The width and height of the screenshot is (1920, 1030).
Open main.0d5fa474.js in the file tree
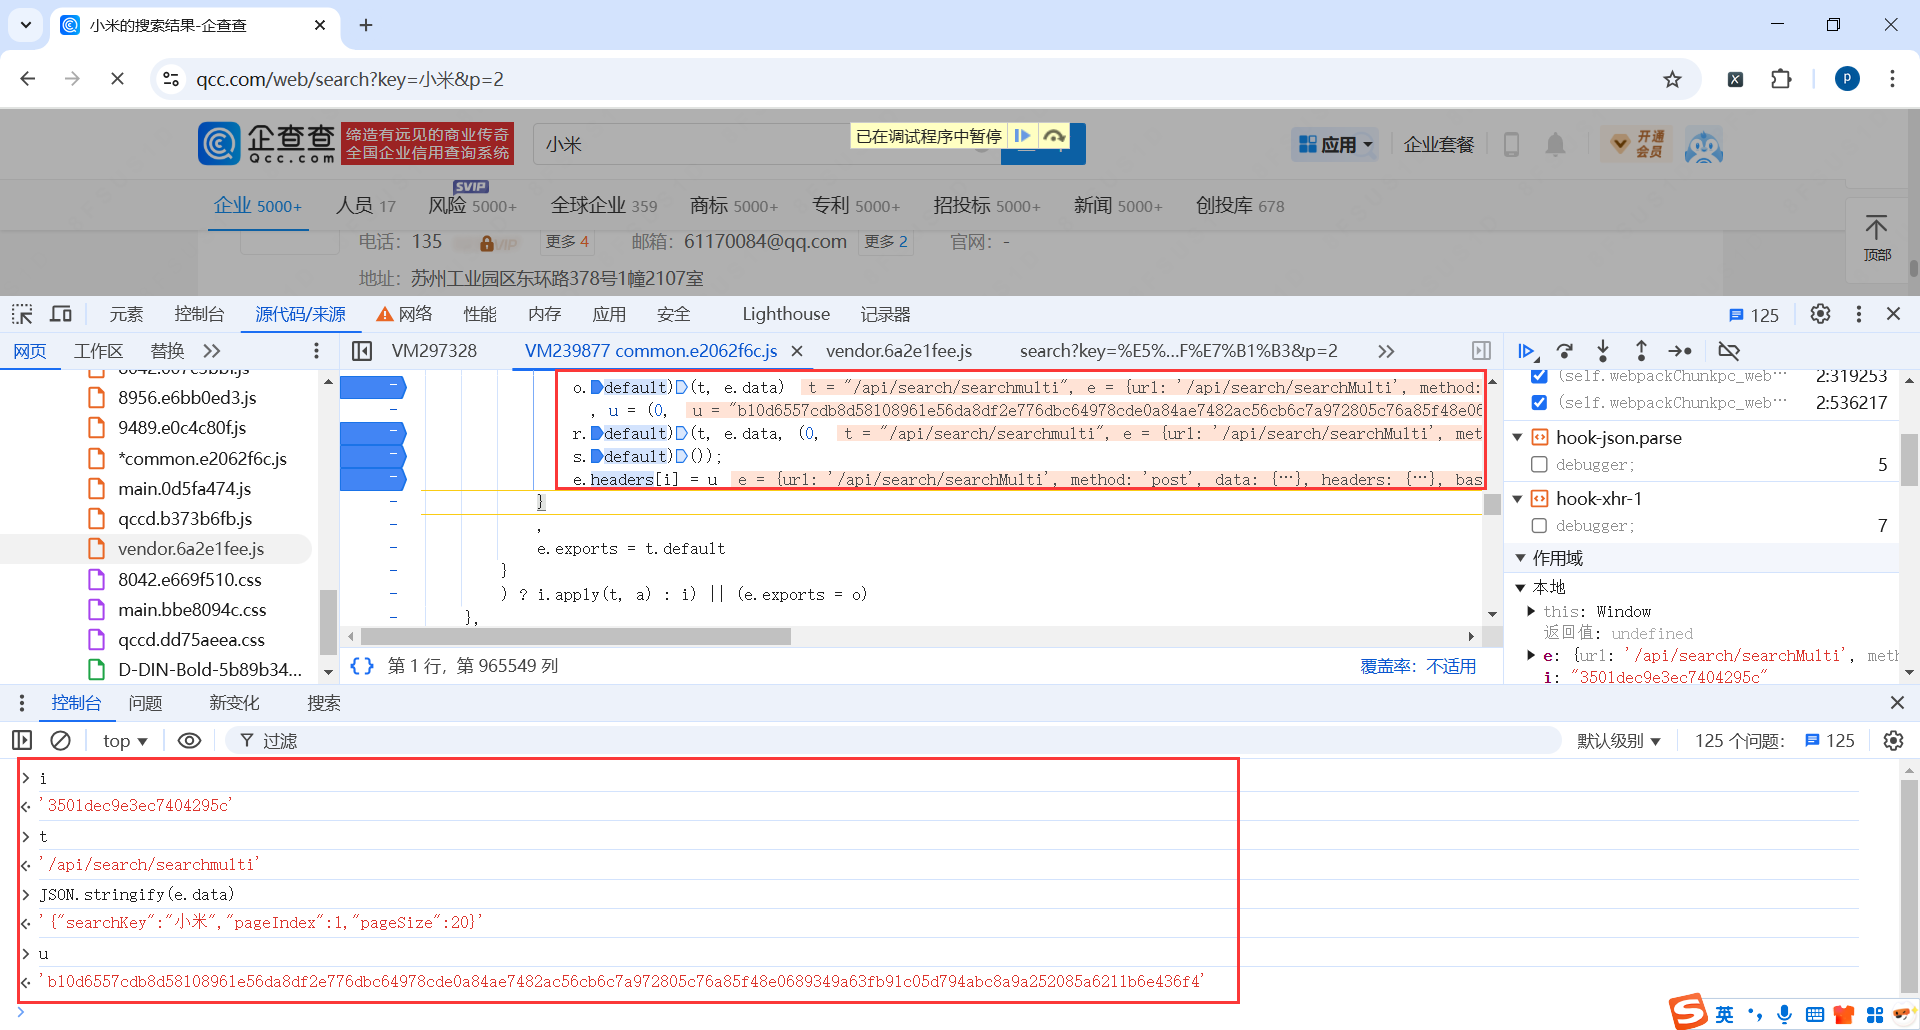point(184,489)
